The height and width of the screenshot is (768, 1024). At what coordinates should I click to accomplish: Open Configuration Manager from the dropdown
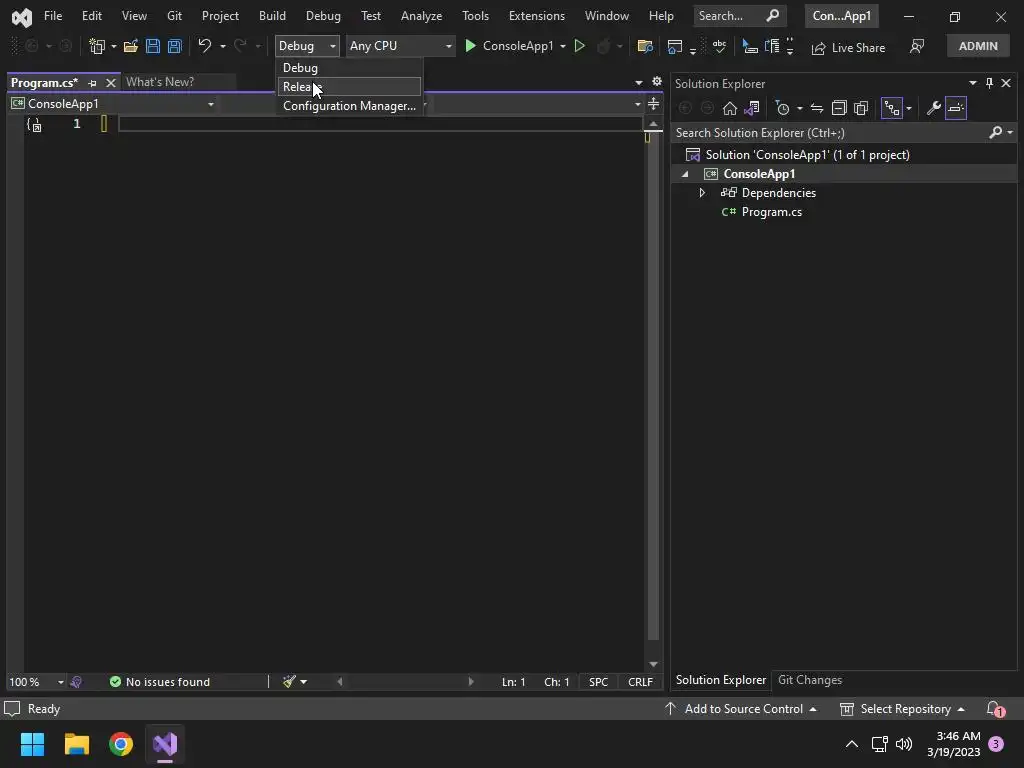coord(349,106)
